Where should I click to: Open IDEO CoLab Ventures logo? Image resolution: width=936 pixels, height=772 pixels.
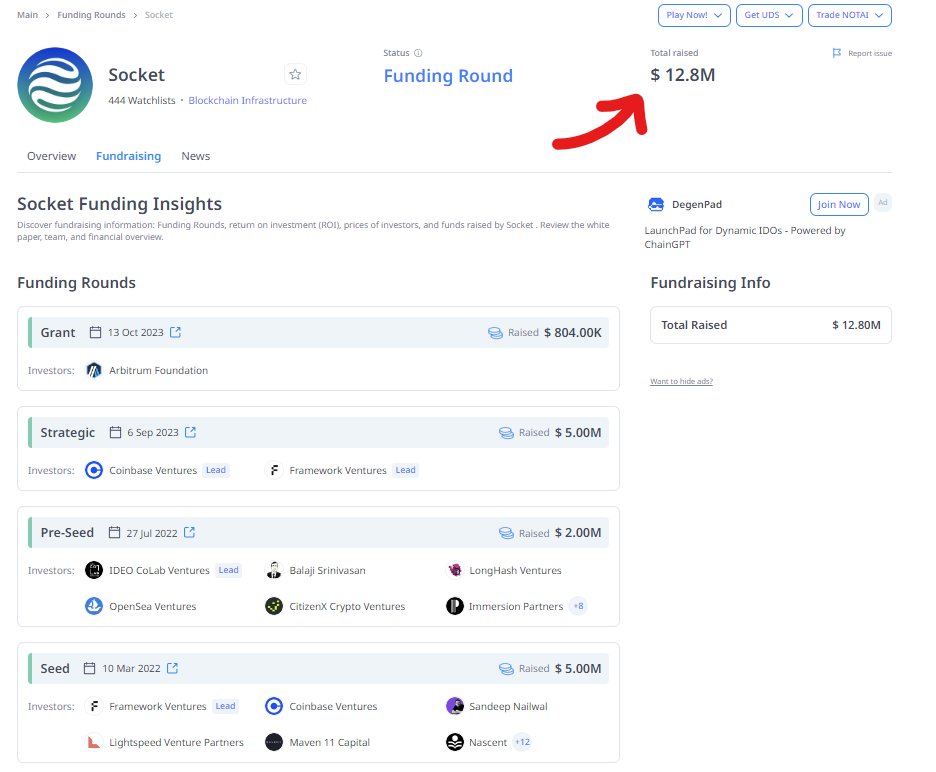click(x=94, y=570)
